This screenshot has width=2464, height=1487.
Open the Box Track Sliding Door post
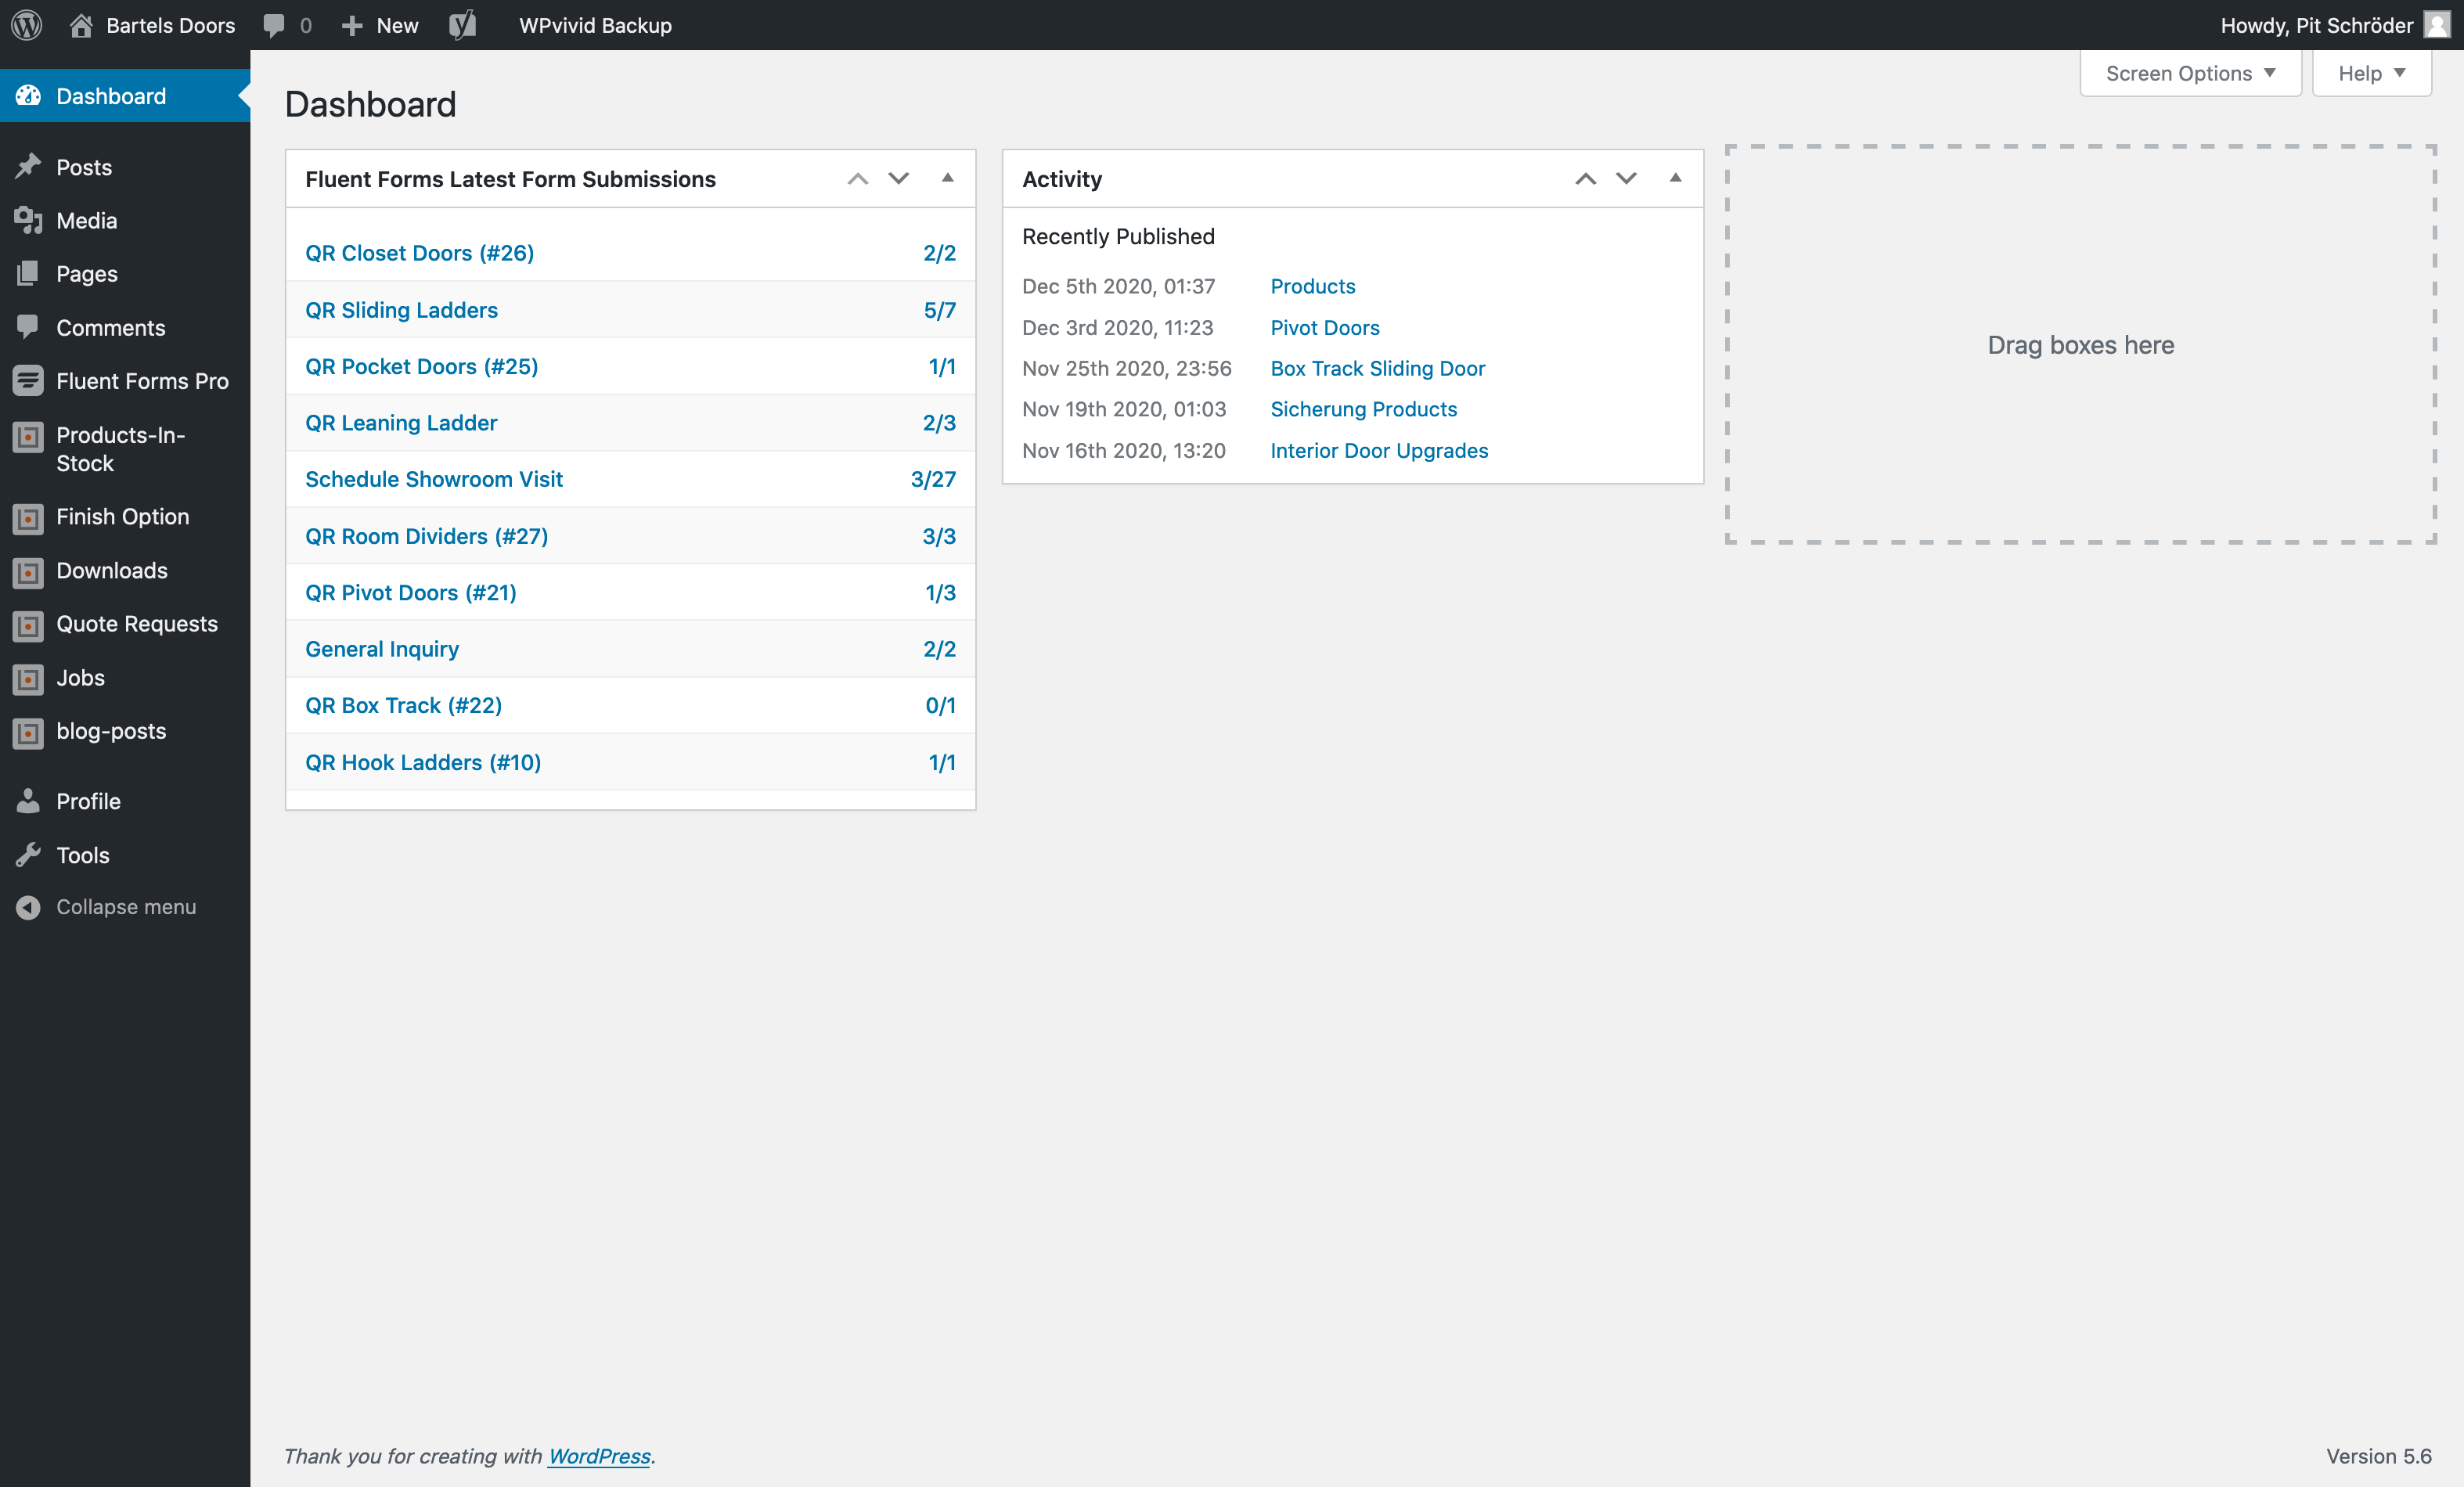point(1377,368)
